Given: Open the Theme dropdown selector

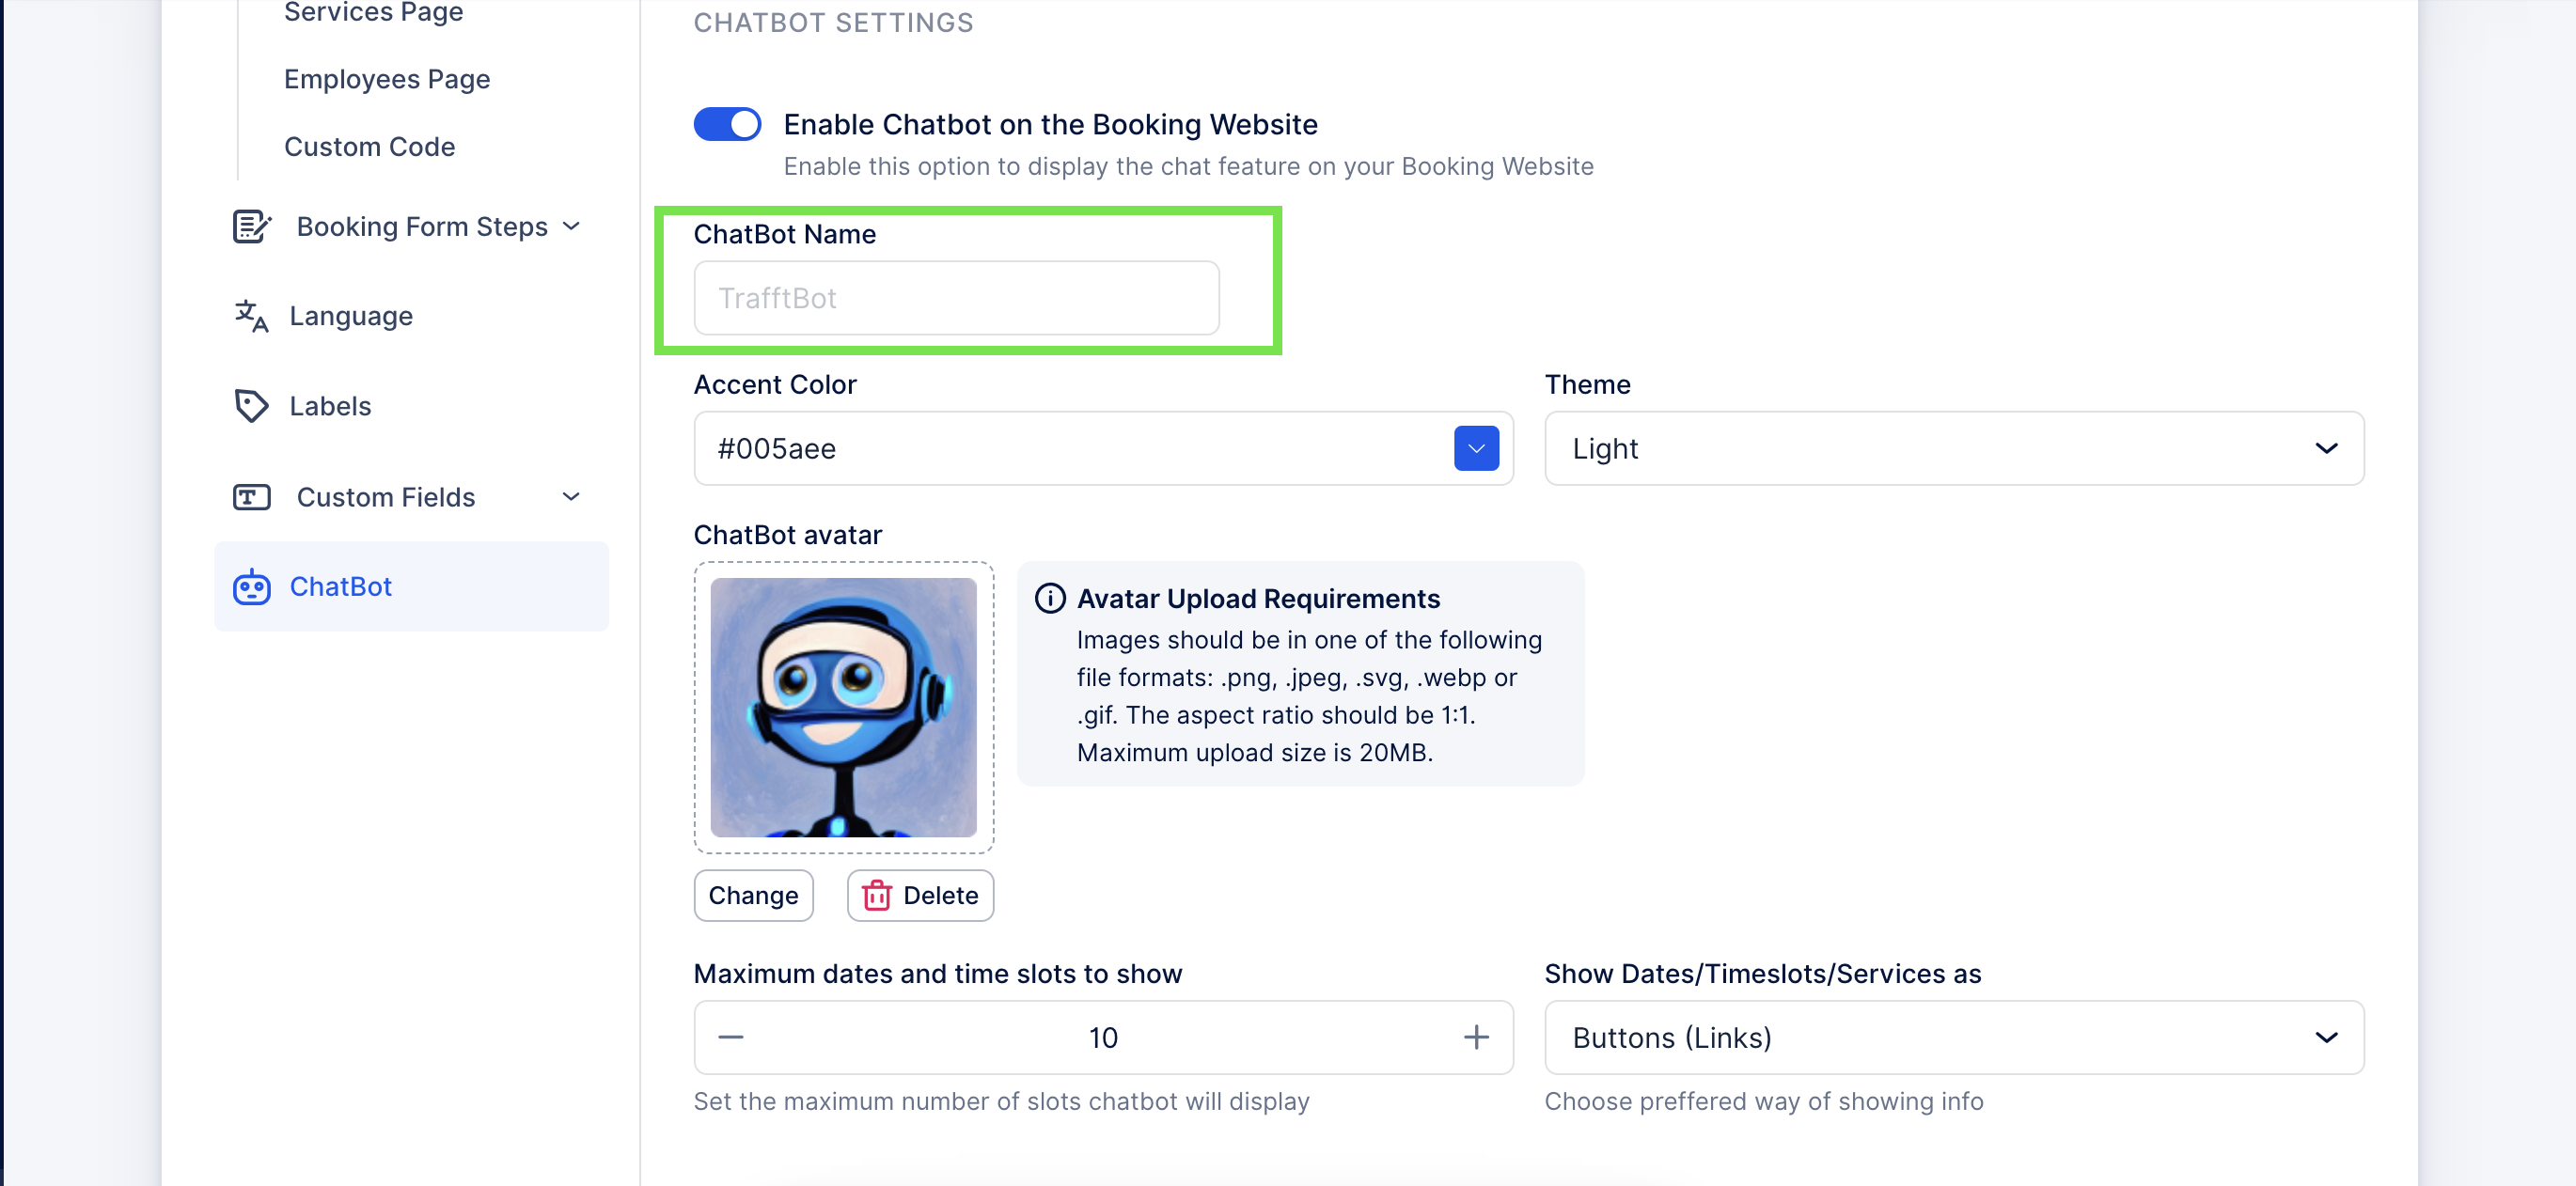Looking at the screenshot, I should click(x=1954, y=448).
